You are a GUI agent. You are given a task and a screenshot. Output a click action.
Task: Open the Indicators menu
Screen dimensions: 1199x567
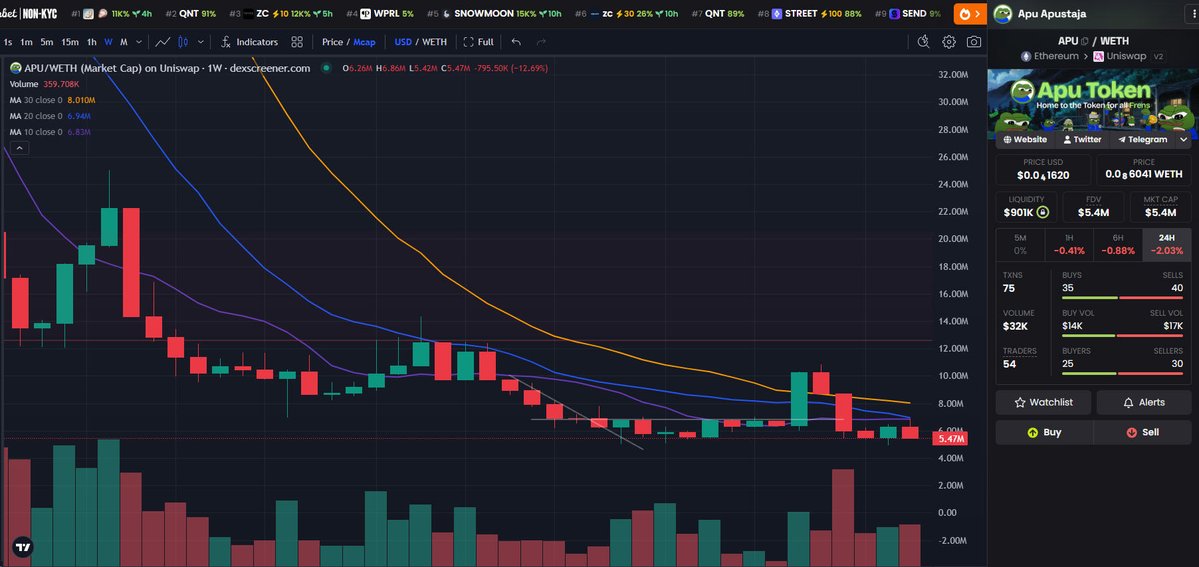[x=249, y=42]
